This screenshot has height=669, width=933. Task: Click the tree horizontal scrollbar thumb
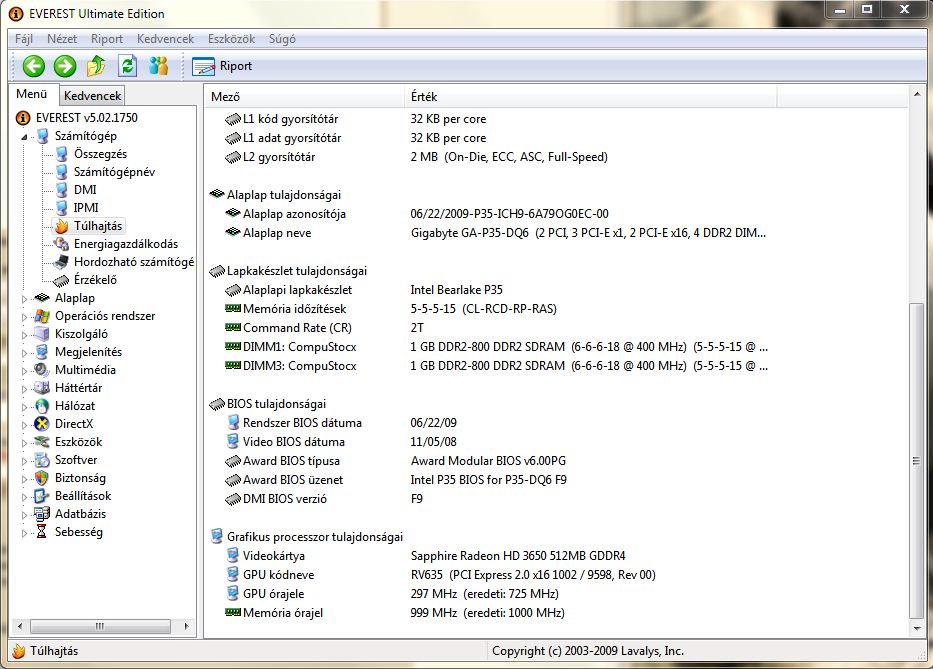[100, 626]
